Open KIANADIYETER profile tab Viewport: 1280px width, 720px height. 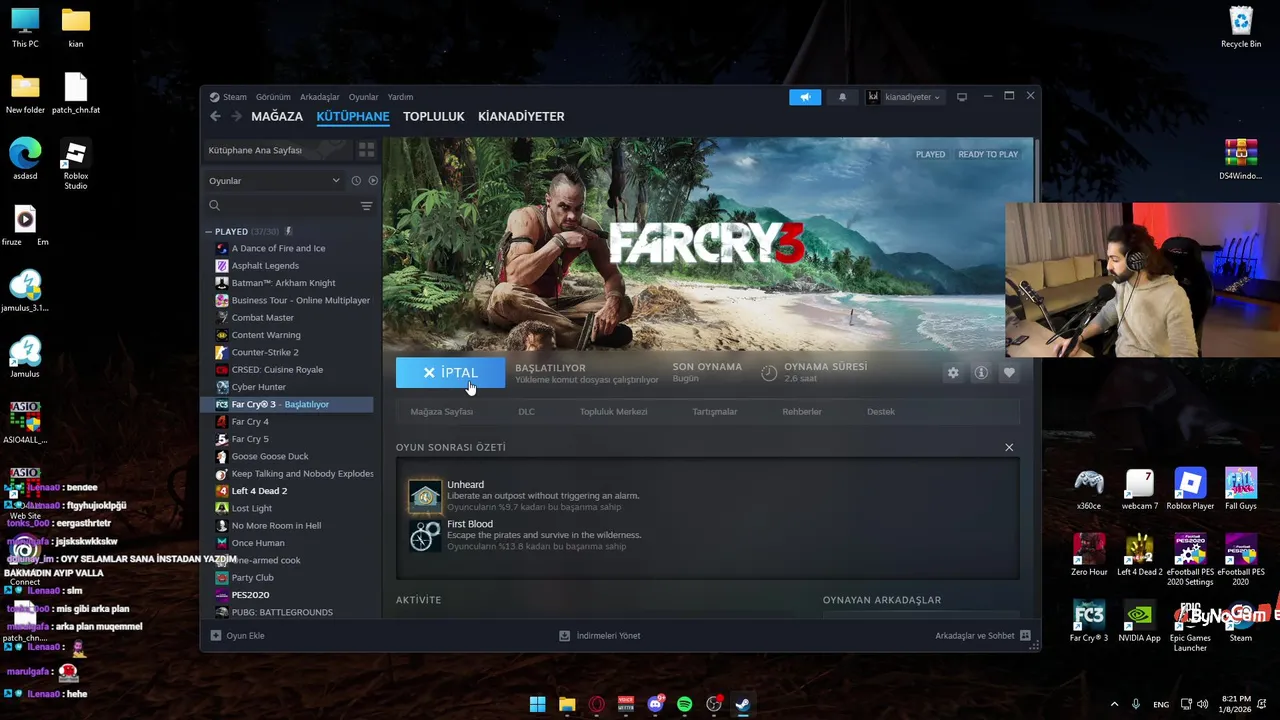pos(521,116)
